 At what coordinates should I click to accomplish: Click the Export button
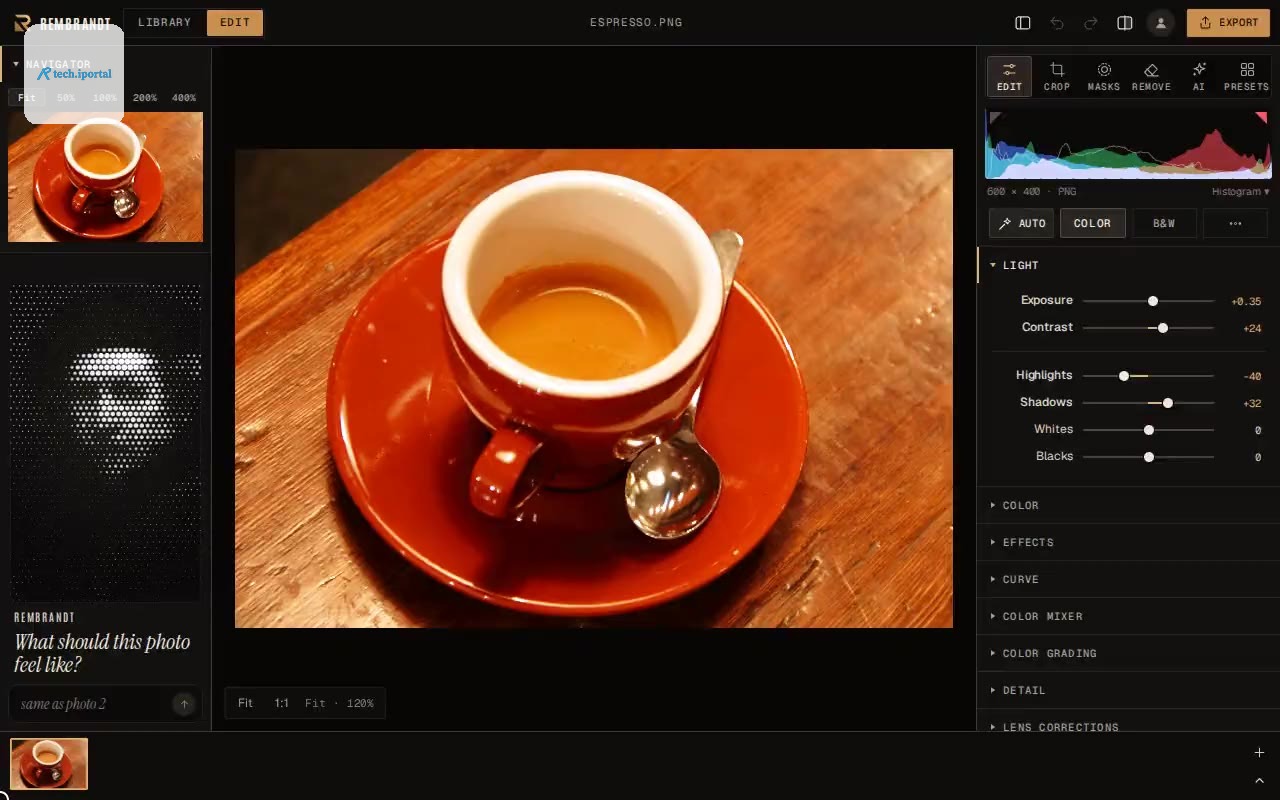tap(1228, 22)
